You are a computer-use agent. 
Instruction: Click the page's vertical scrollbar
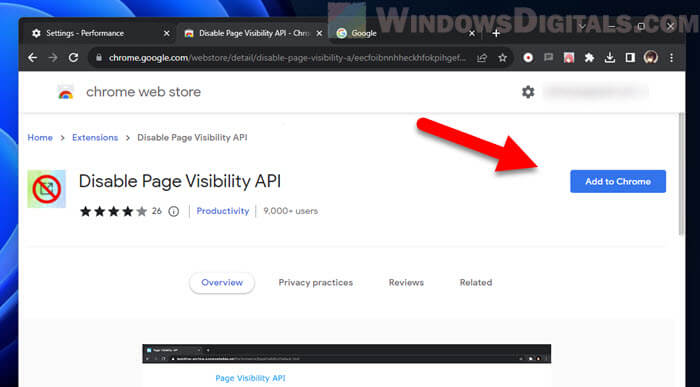click(681, 174)
